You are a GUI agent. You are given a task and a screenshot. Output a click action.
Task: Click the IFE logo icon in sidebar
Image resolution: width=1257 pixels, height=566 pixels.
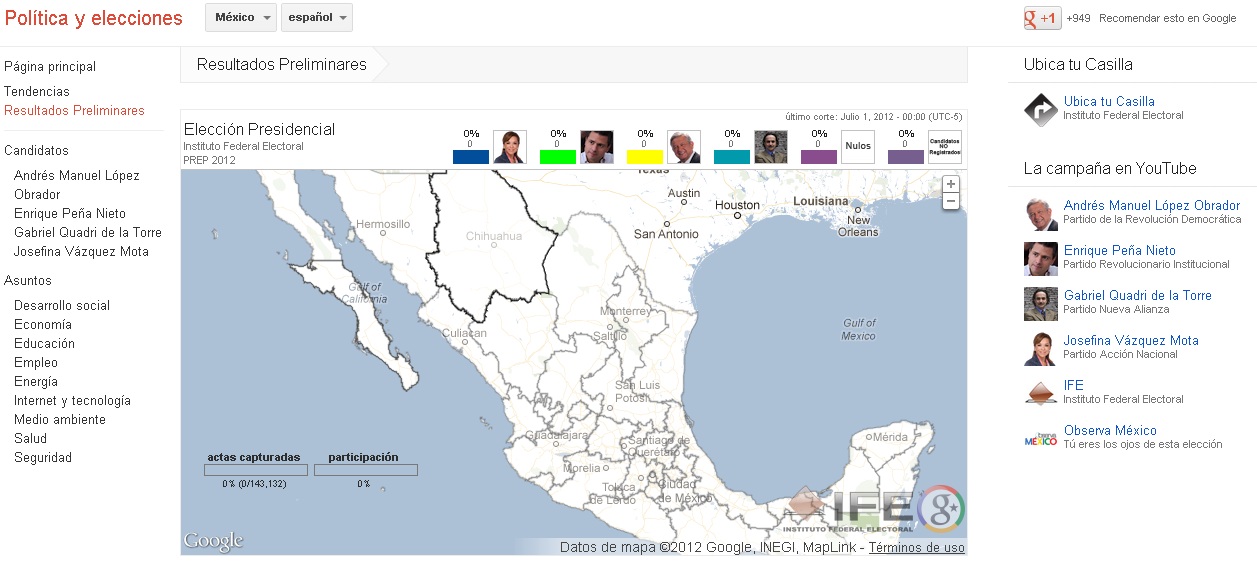(x=1041, y=393)
